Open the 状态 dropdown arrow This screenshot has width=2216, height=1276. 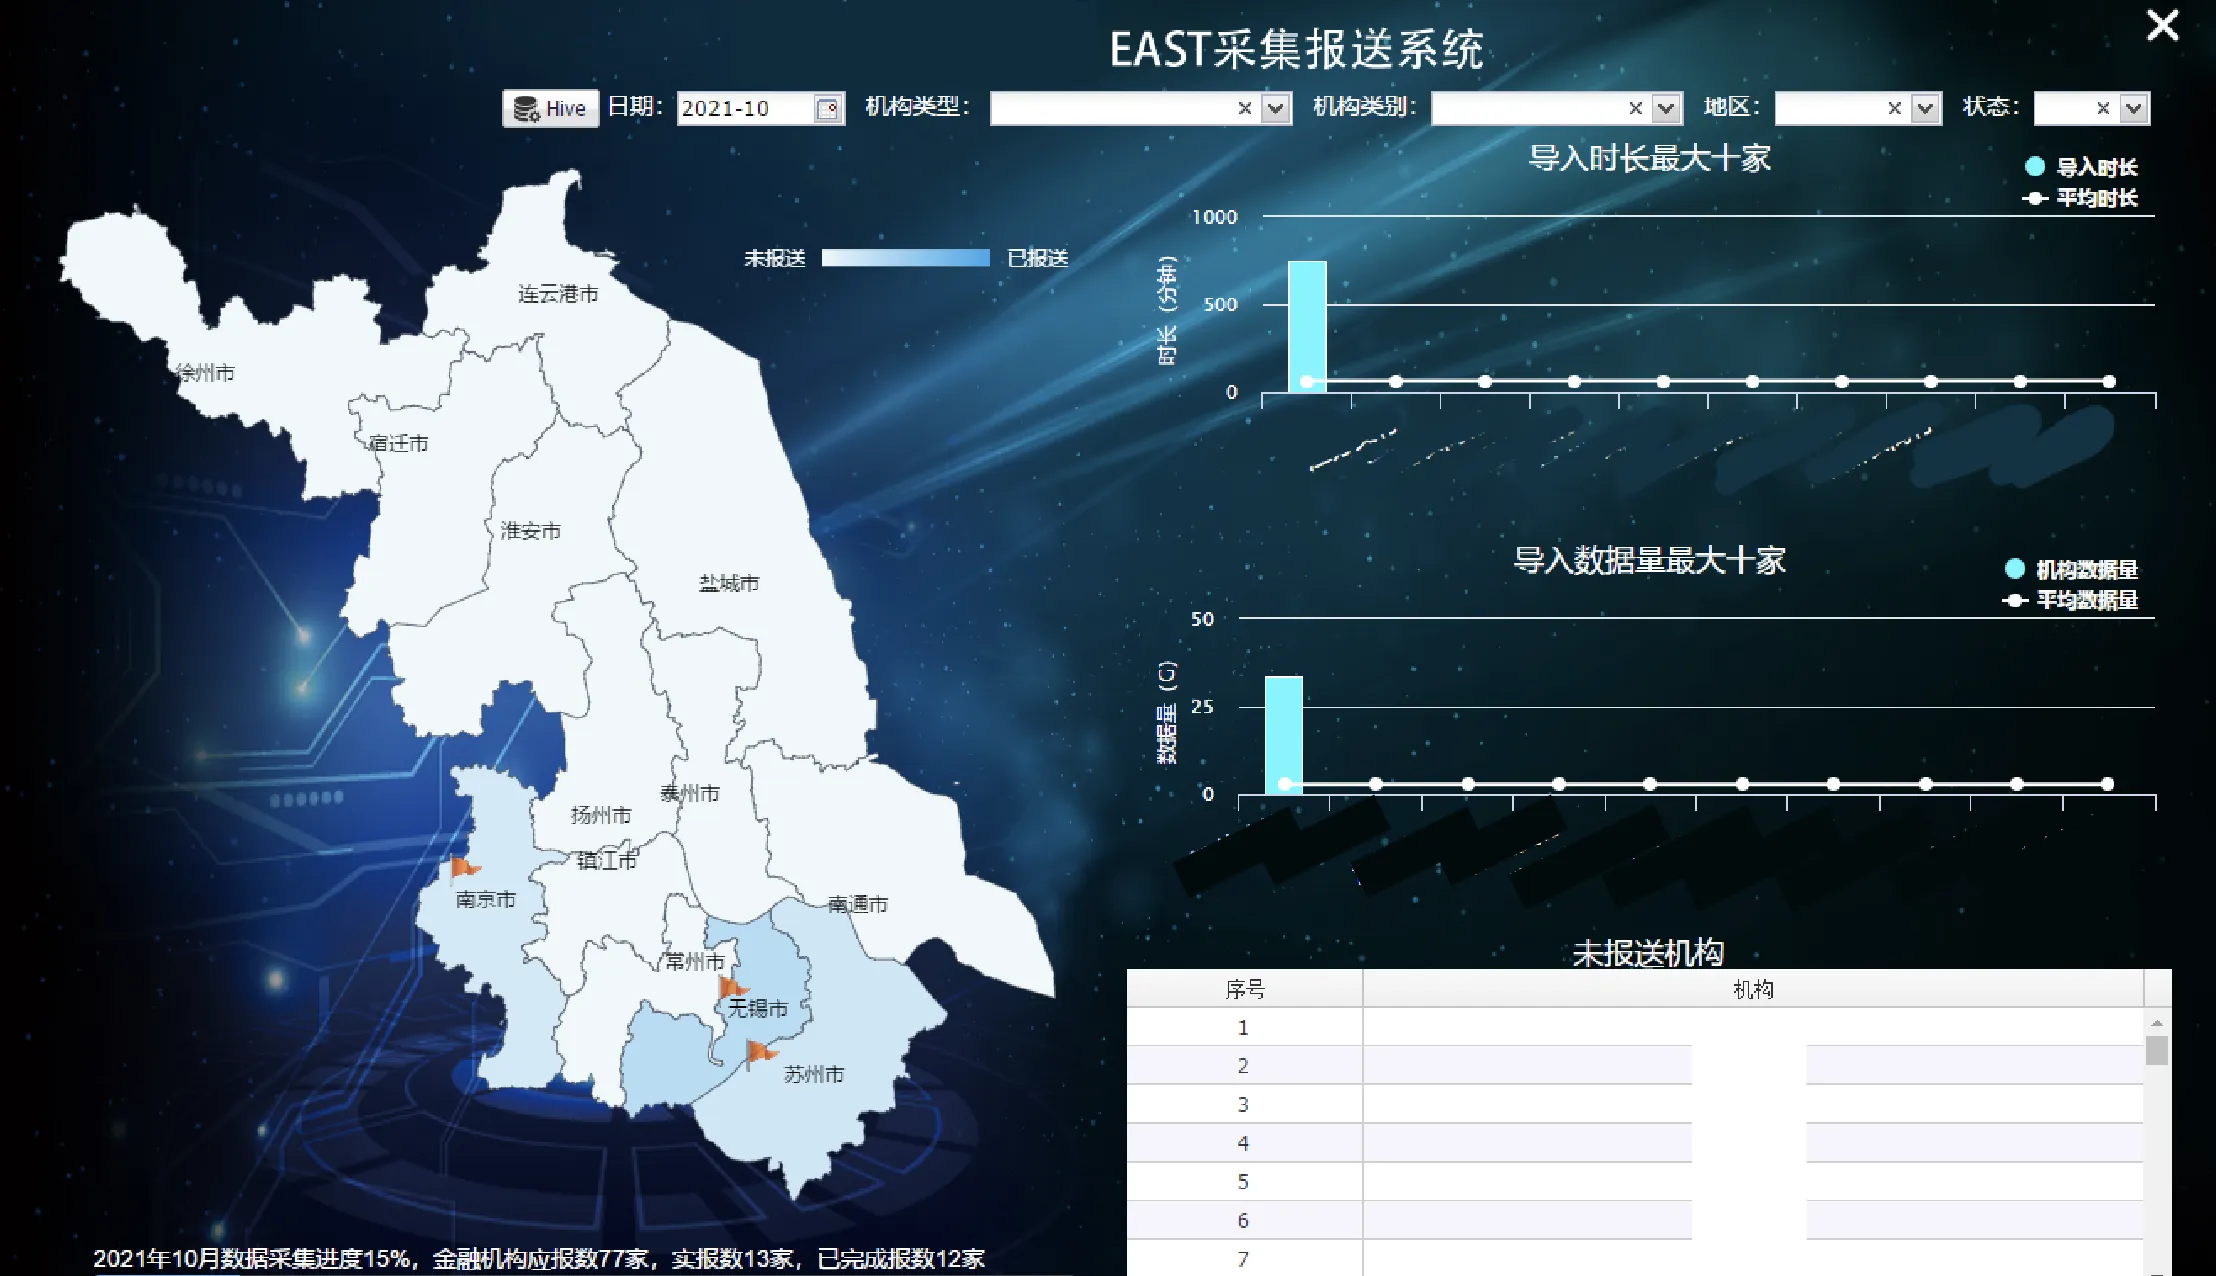click(x=2134, y=108)
